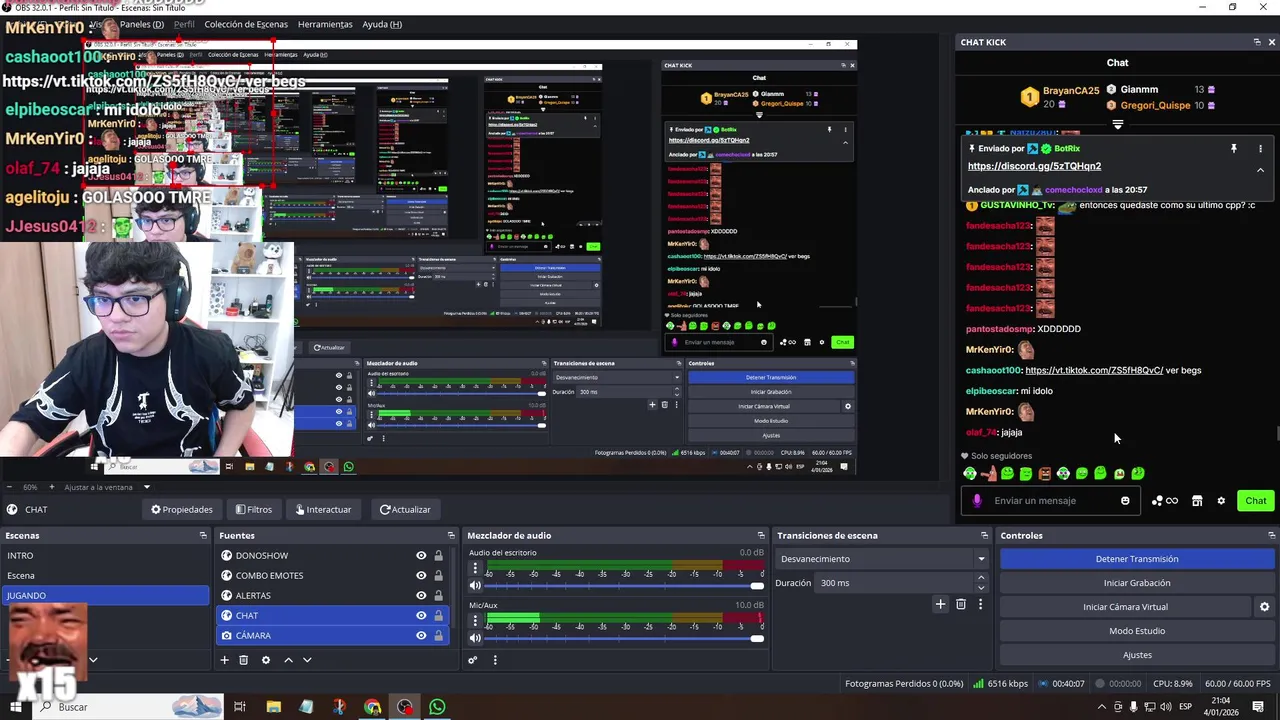Move the selected source up in Fuentes
Image resolution: width=1280 pixels, height=720 pixels.
point(288,660)
